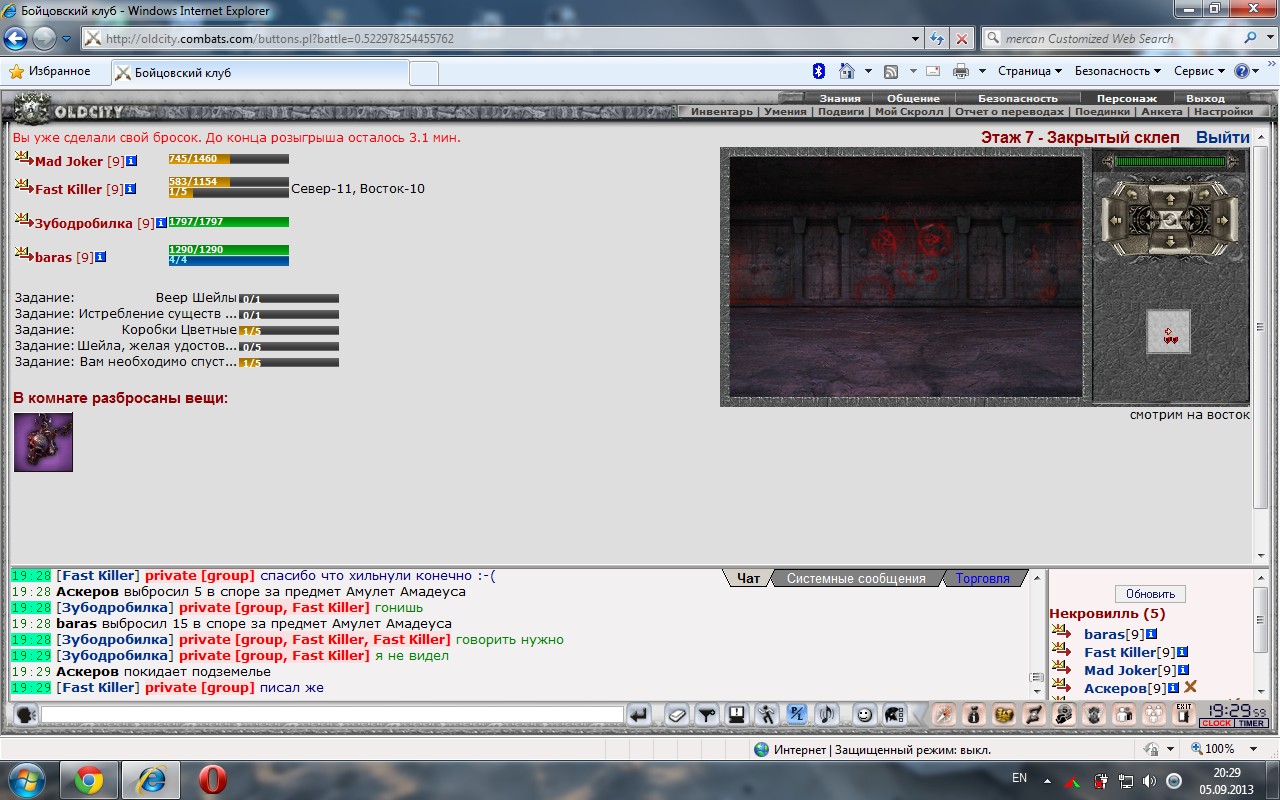The height and width of the screenshot is (800, 1280).
Task: Open info for Mad Joker in party list
Action: pos(131,161)
